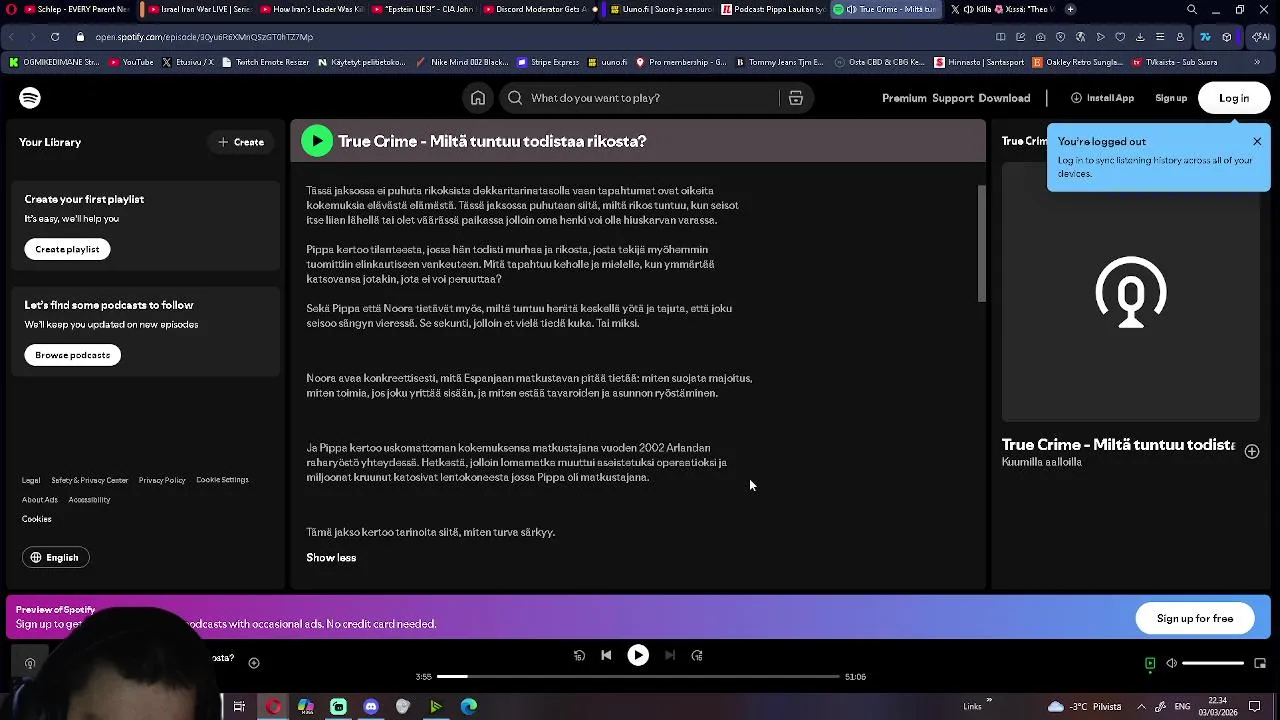Open YouTube bookmark
Screen dimensions: 1280x720
(131, 62)
